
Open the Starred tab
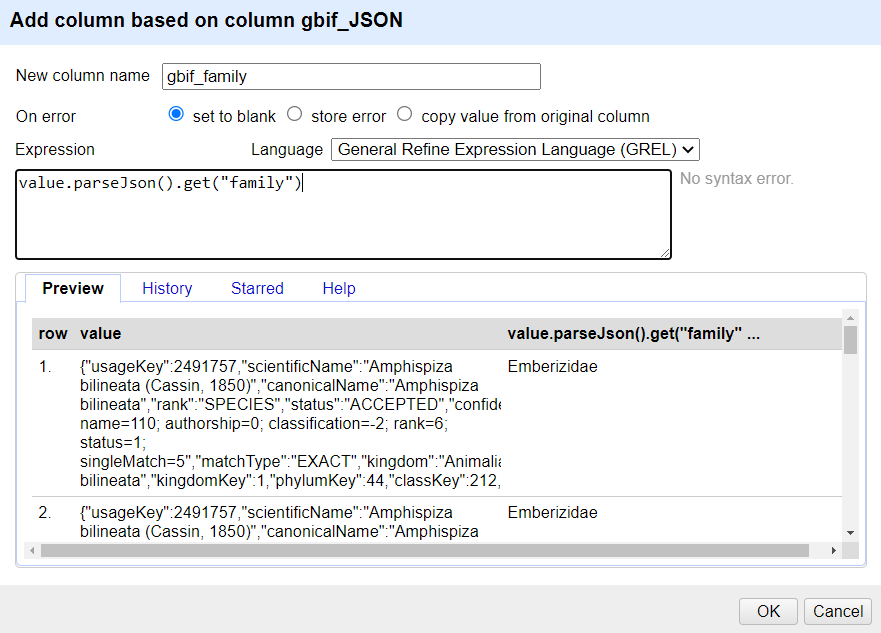click(257, 288)
